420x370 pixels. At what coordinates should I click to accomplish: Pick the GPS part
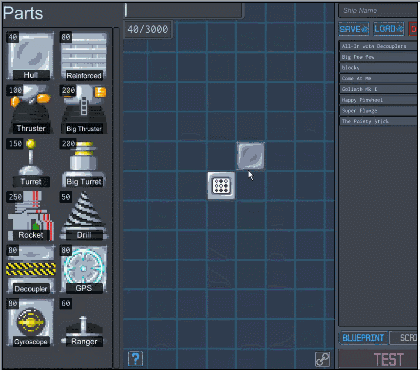tap(84, 269)
